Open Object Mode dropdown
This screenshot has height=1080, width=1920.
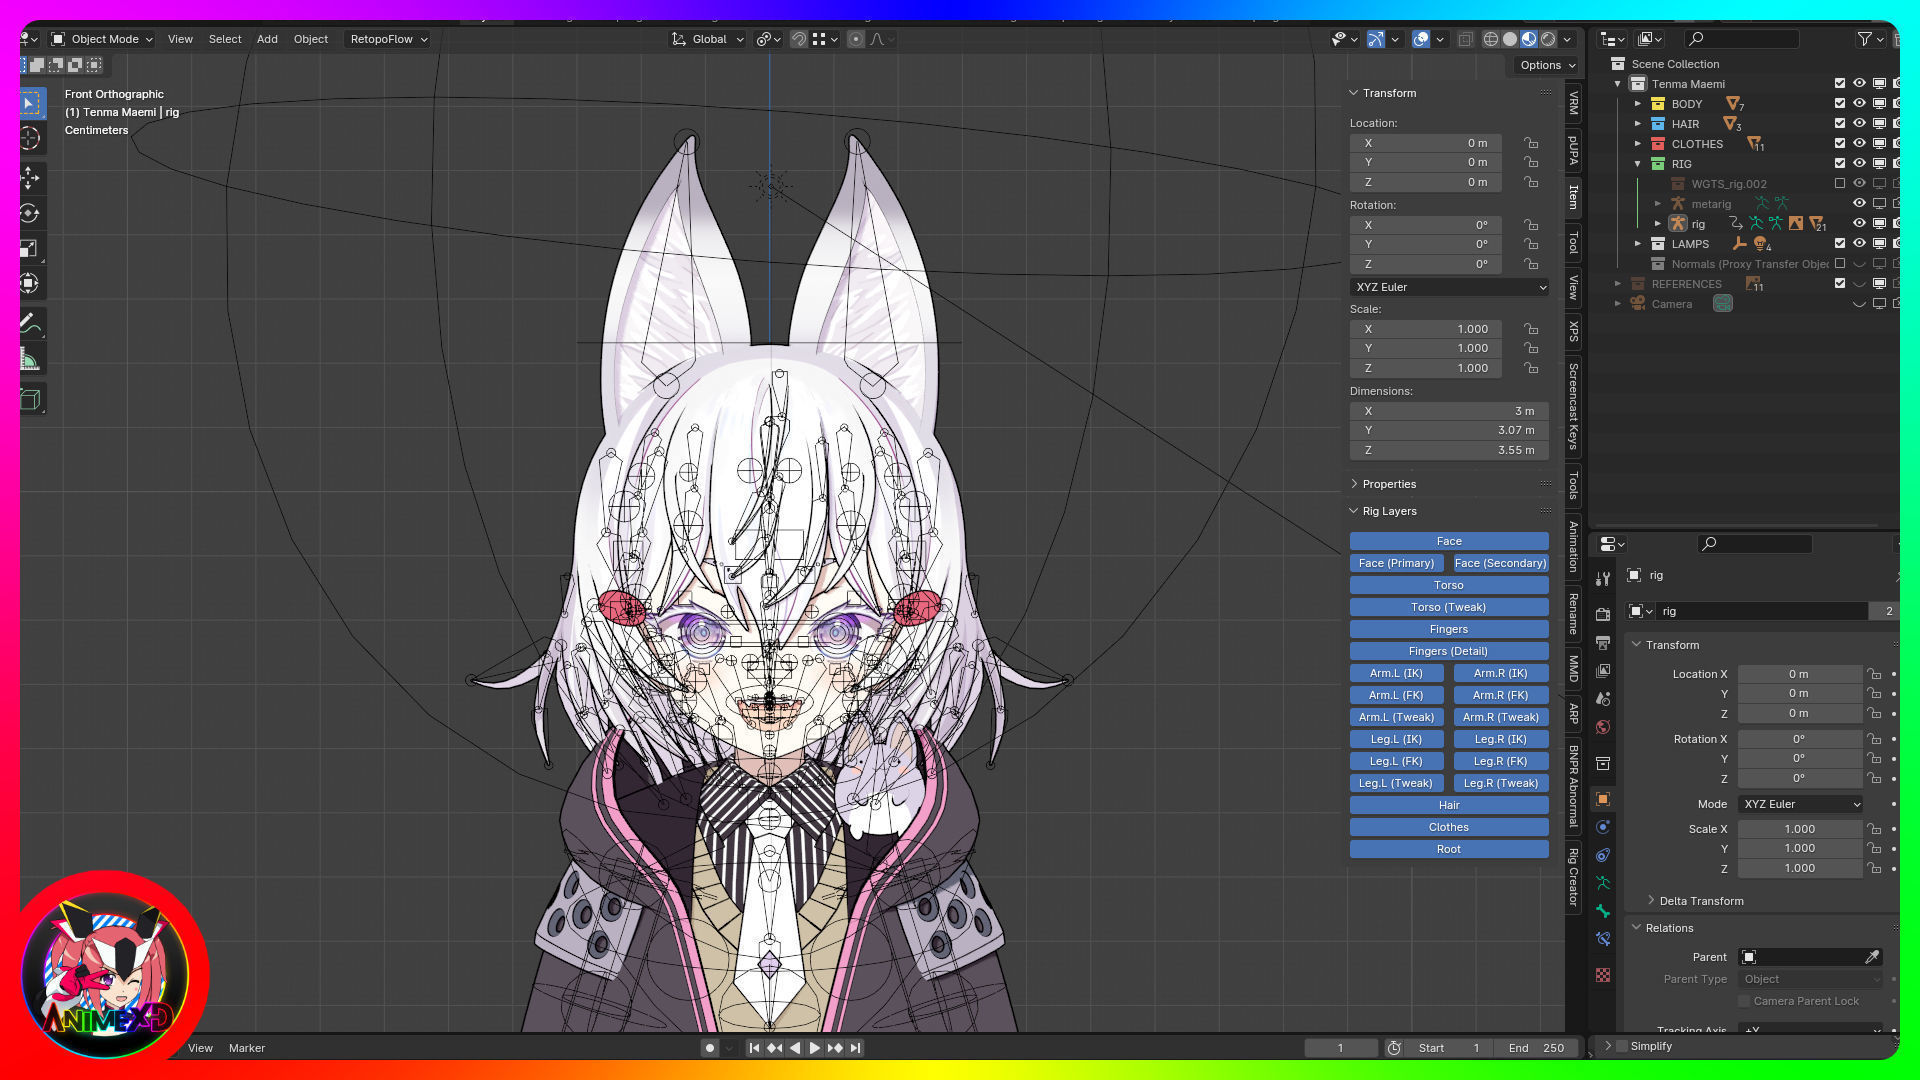coord(102,39)
